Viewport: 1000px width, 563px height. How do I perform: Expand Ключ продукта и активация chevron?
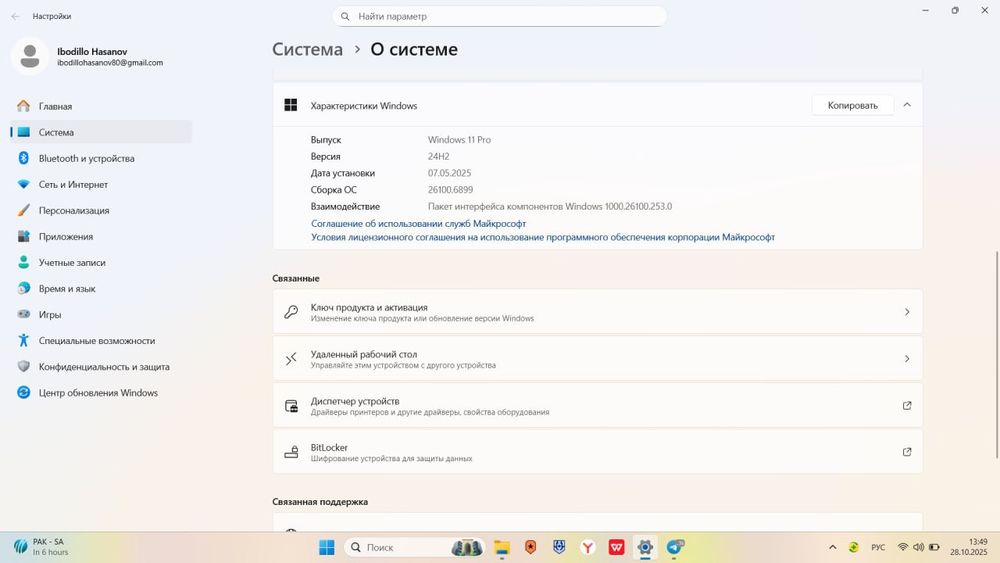(907, 312)
